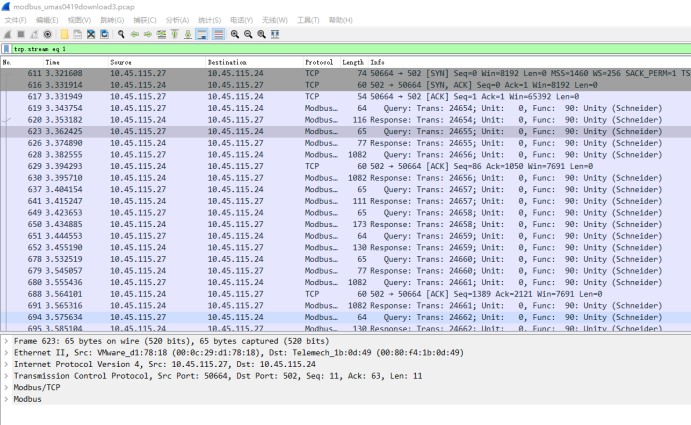Click the zoom out magnifier icon

(x=247, y=34)
